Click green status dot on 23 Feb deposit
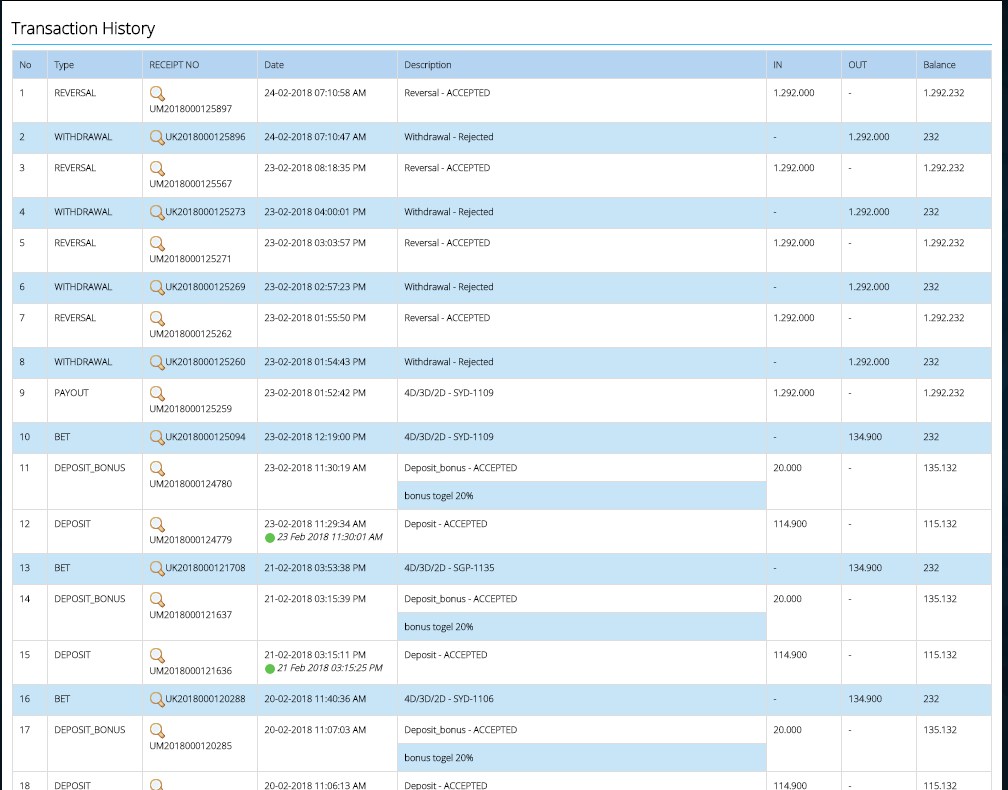Screen dimensions: 1008x790 (x=270, y=538)
